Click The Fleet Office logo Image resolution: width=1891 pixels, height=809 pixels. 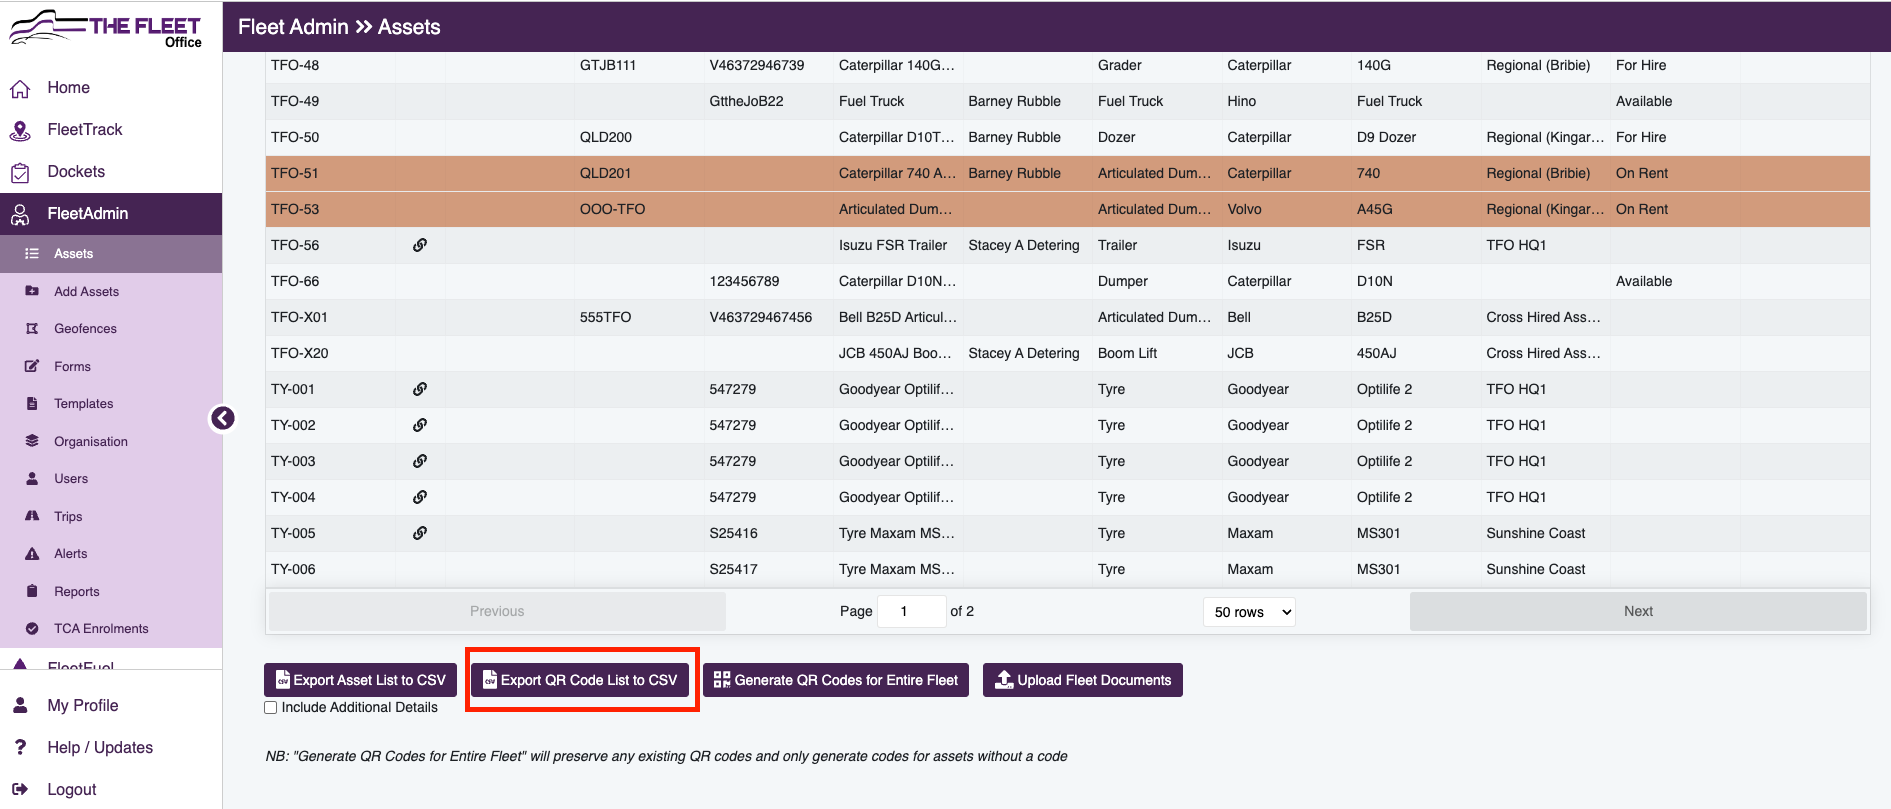tap(105, 28)
